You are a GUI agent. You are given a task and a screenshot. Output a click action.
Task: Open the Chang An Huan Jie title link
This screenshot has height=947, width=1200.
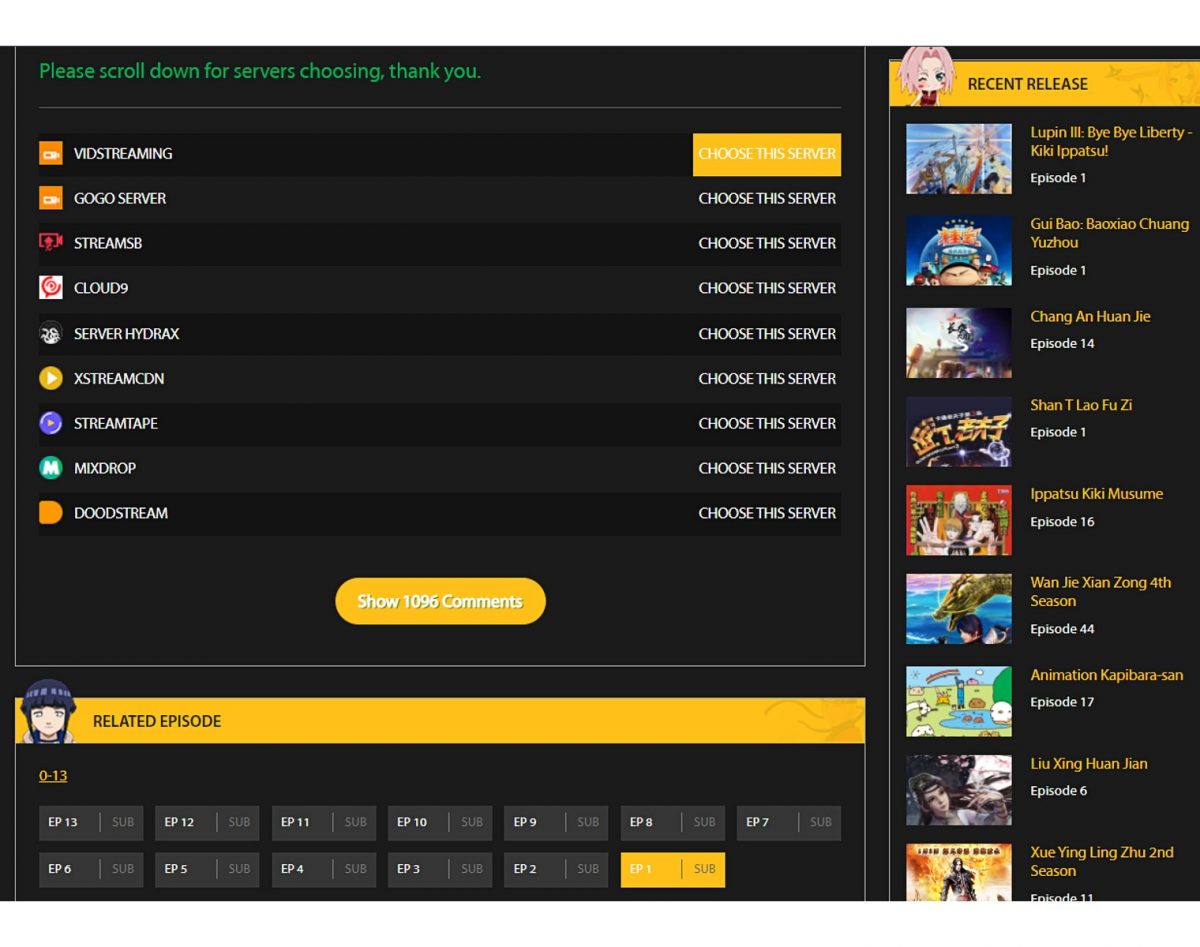pyautogui.click(x=1090, y=317)
